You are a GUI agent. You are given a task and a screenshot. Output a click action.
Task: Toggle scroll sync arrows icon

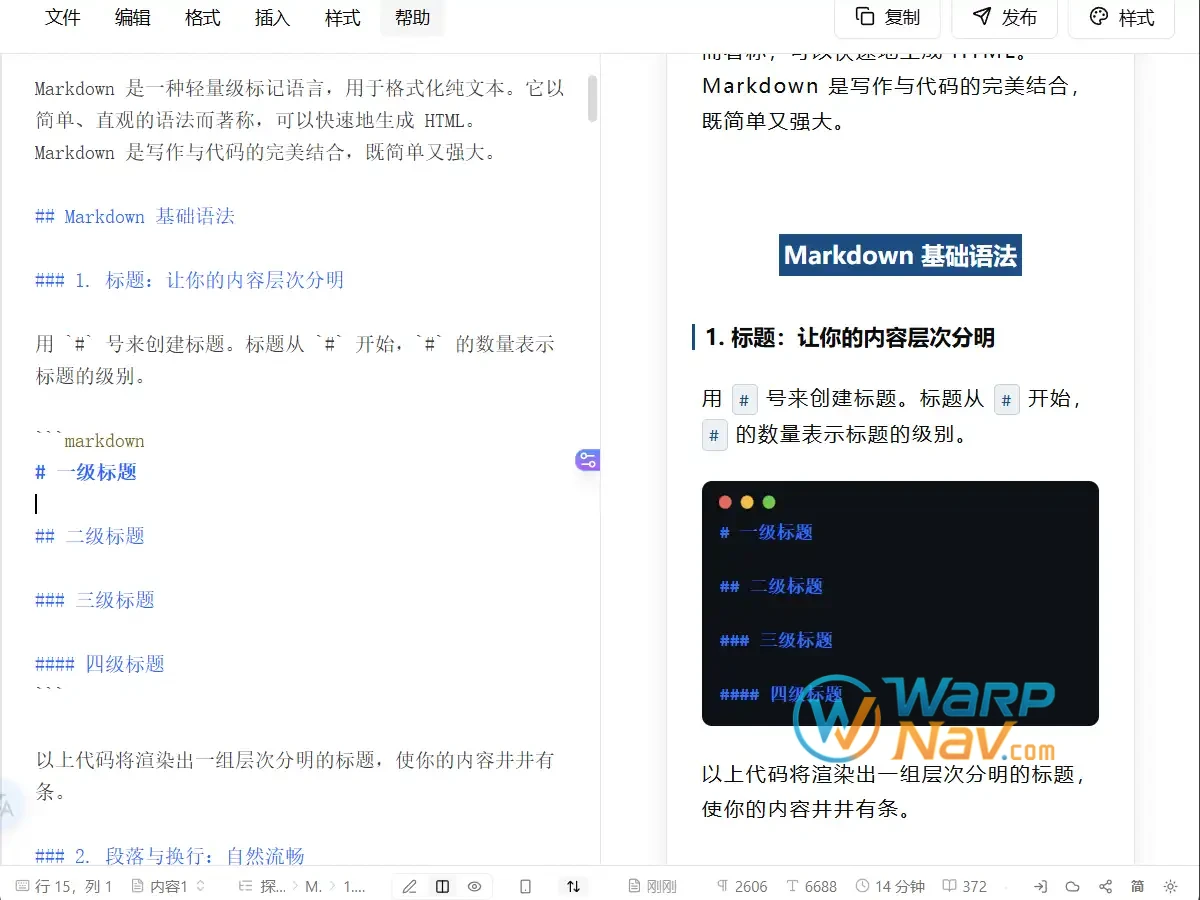[573, 886]
